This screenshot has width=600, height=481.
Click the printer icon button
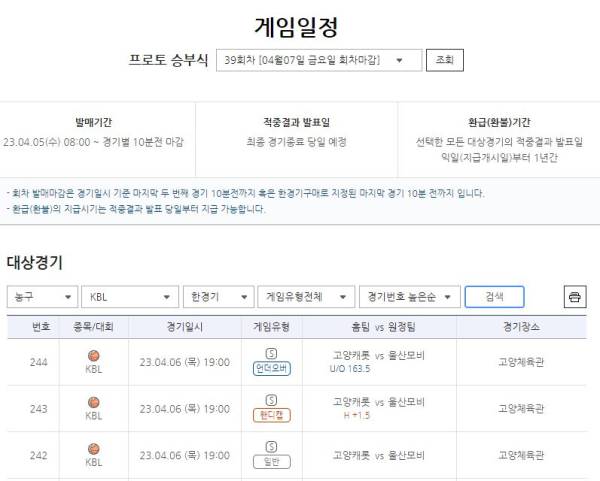[x=575, y=297]
